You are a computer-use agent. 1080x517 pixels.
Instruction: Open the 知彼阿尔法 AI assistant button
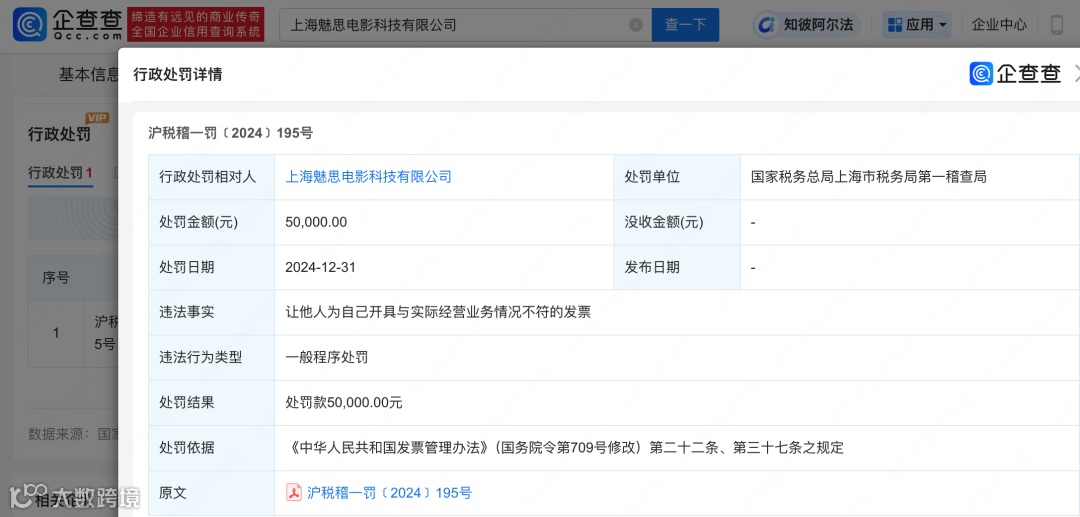805,25
